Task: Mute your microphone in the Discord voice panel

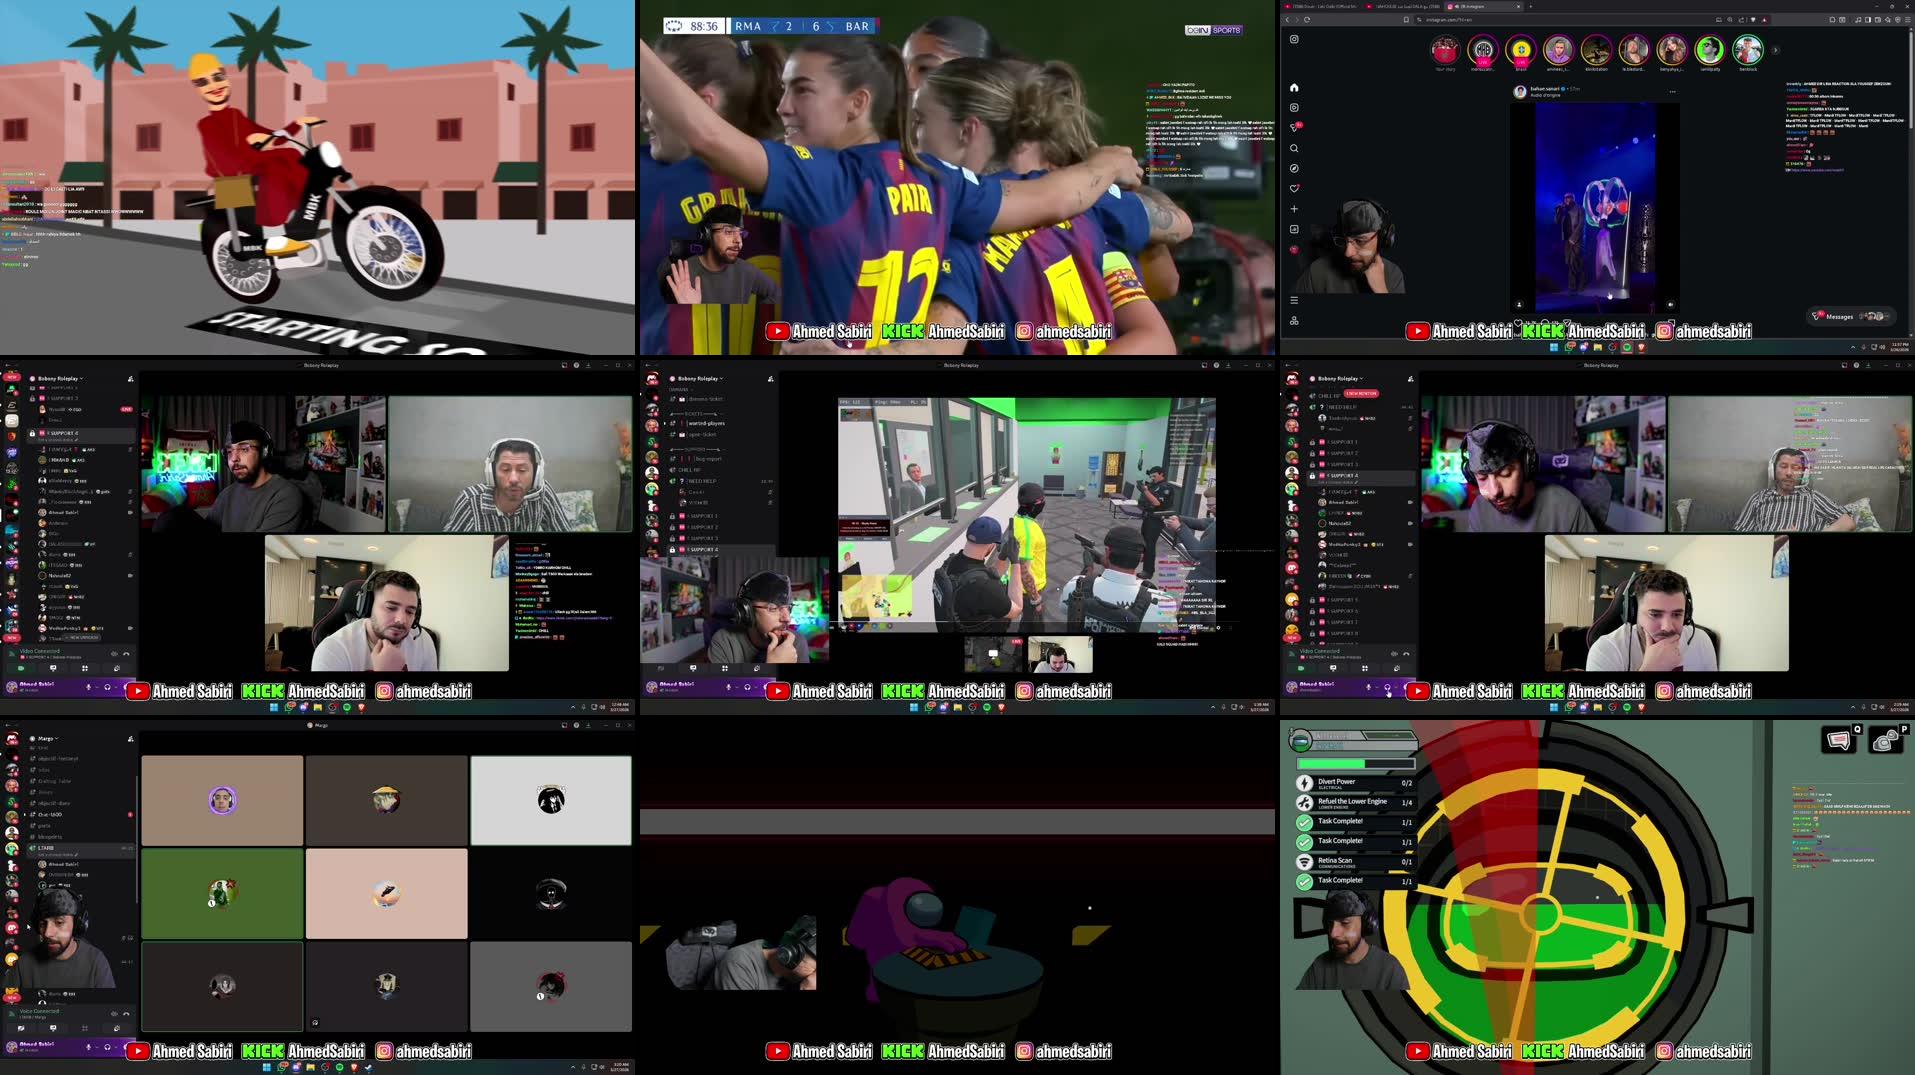Action: coord(89,687)
